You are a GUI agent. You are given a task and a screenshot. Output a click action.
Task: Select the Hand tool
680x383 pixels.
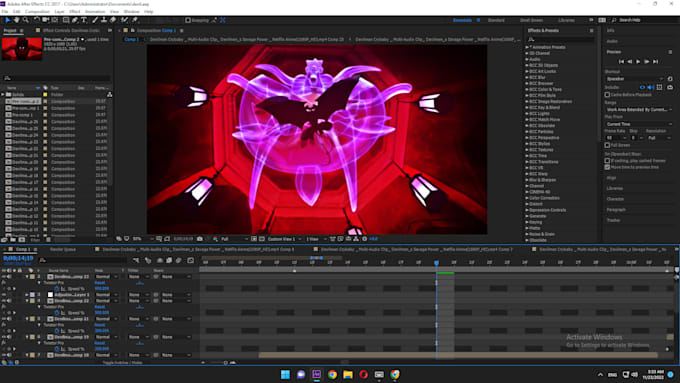click(x=16, y=20)
